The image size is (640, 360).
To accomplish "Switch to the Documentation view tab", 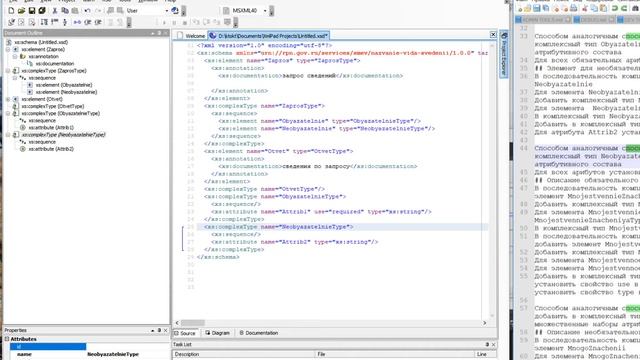I will pyautogui.click(x=258, y=333).
